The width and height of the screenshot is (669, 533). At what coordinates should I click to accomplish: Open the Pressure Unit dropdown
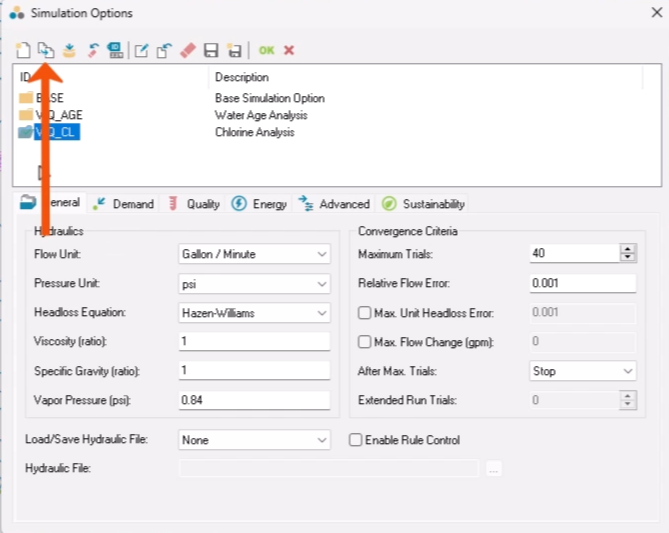point(254,284)
